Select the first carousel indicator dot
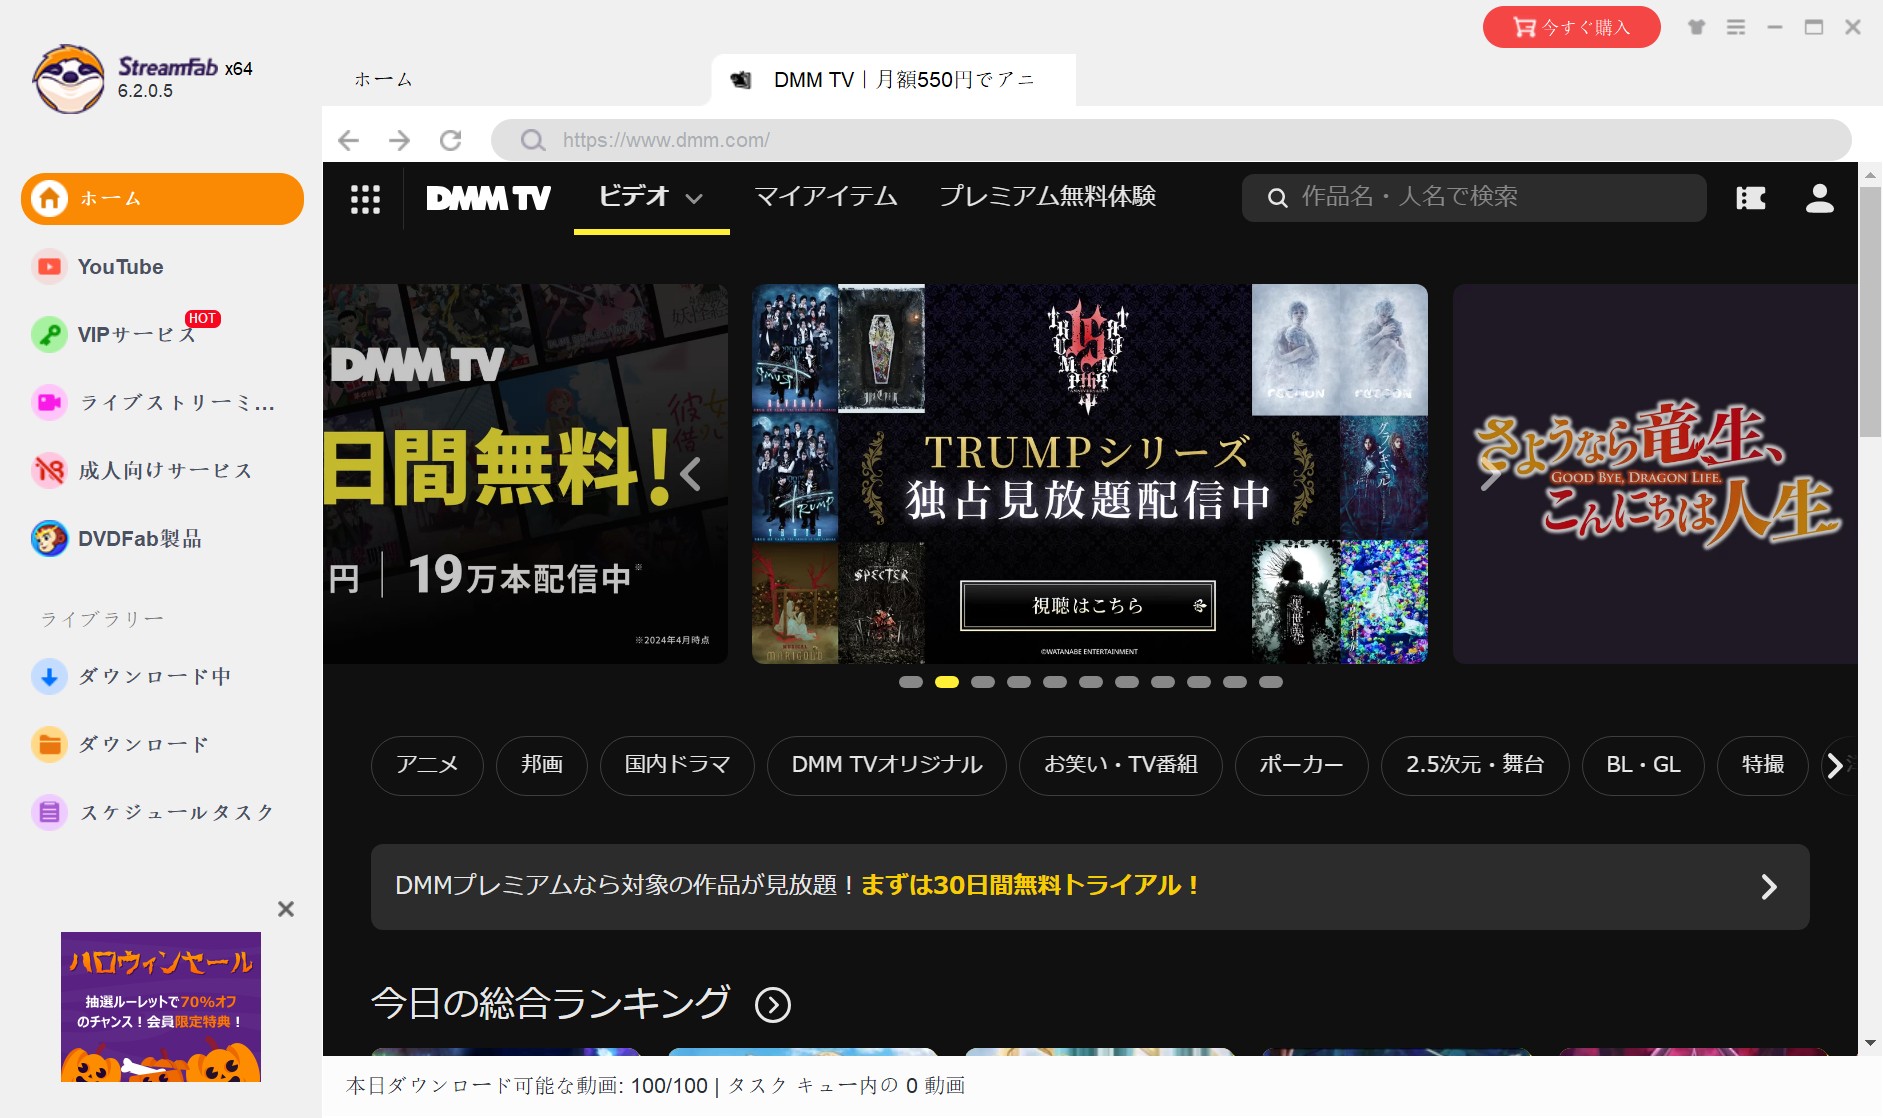This screenshot has height=1118, width=1883. click(911, 682)
